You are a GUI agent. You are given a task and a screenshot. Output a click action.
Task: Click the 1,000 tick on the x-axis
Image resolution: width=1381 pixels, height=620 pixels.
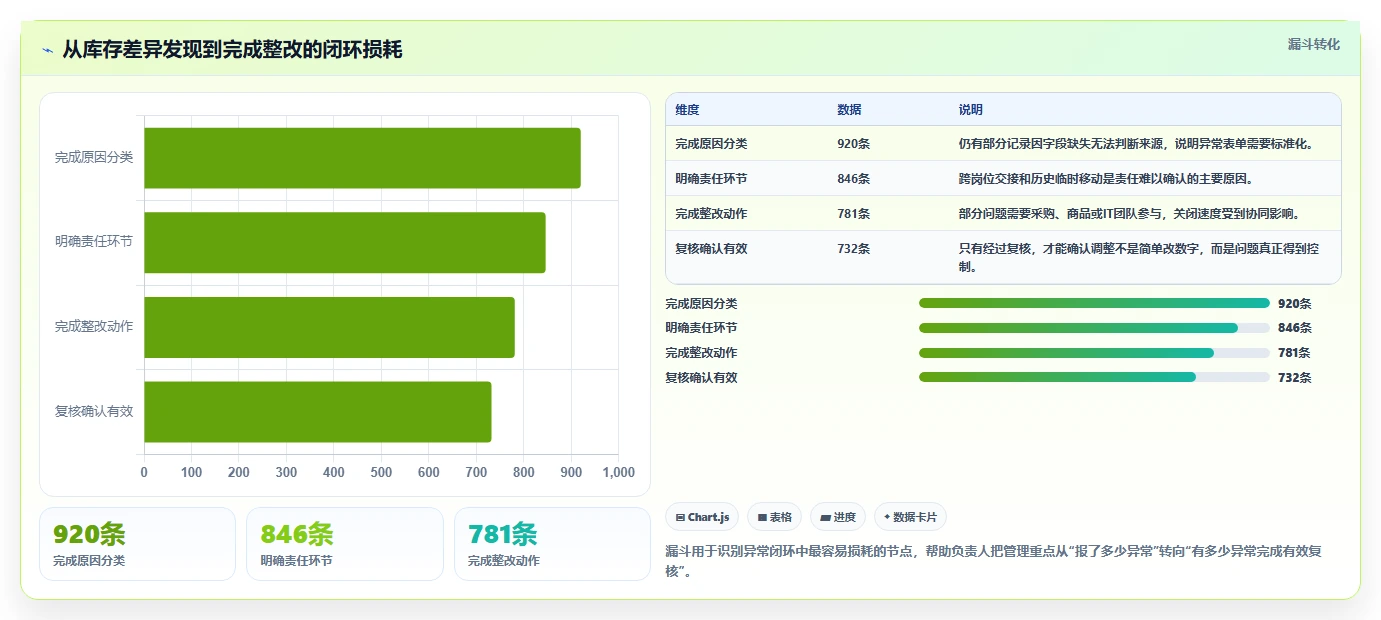tap(618, 472)
